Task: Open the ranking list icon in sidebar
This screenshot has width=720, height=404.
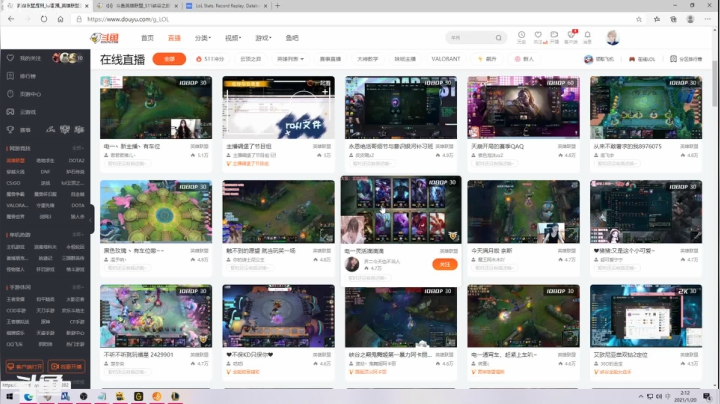Action: [x=10, y=76]
